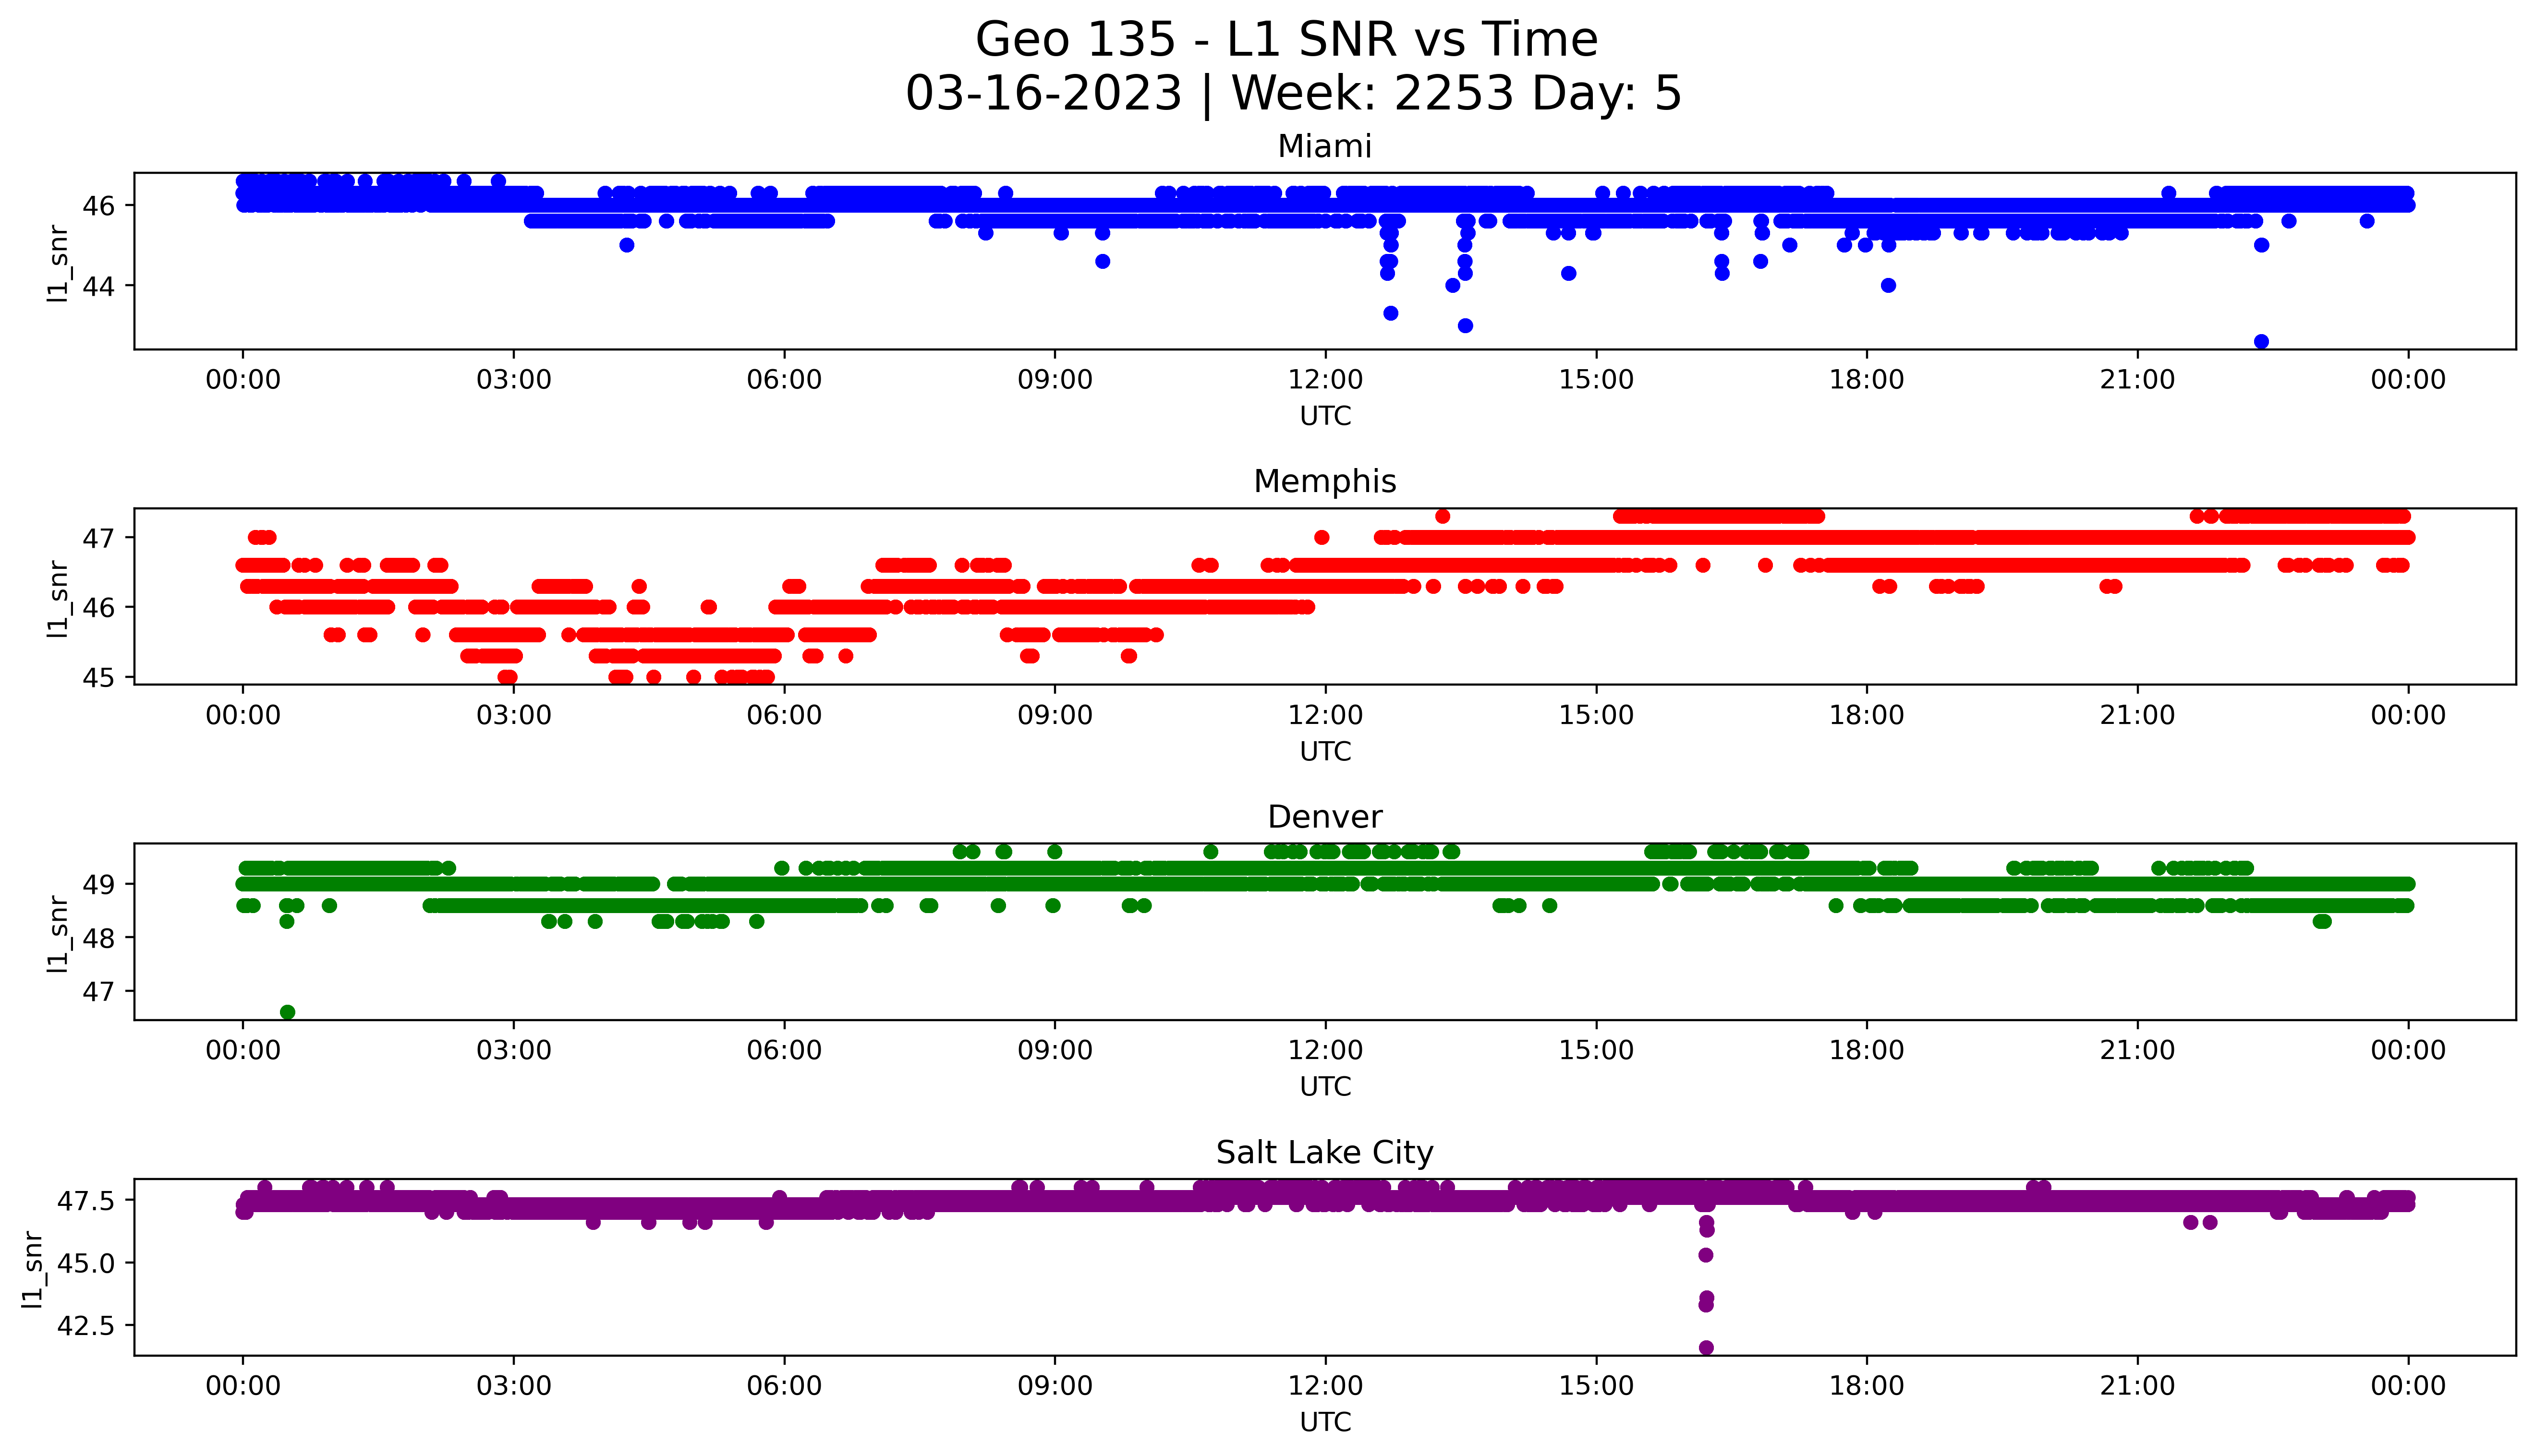Click the 15:00 tick label on Memphis plot

pos(1596,715)
